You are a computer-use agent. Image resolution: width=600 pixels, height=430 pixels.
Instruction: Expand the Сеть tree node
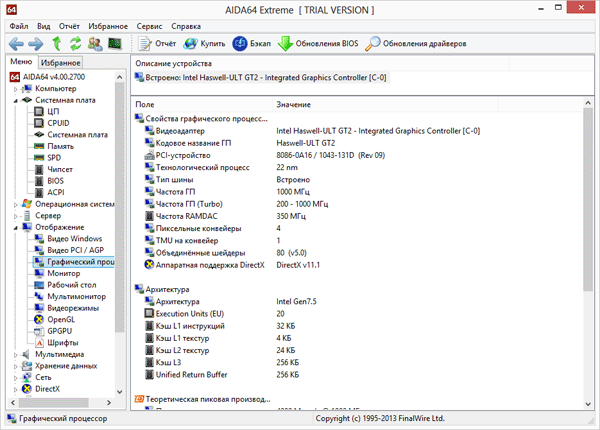pos(16,378)
